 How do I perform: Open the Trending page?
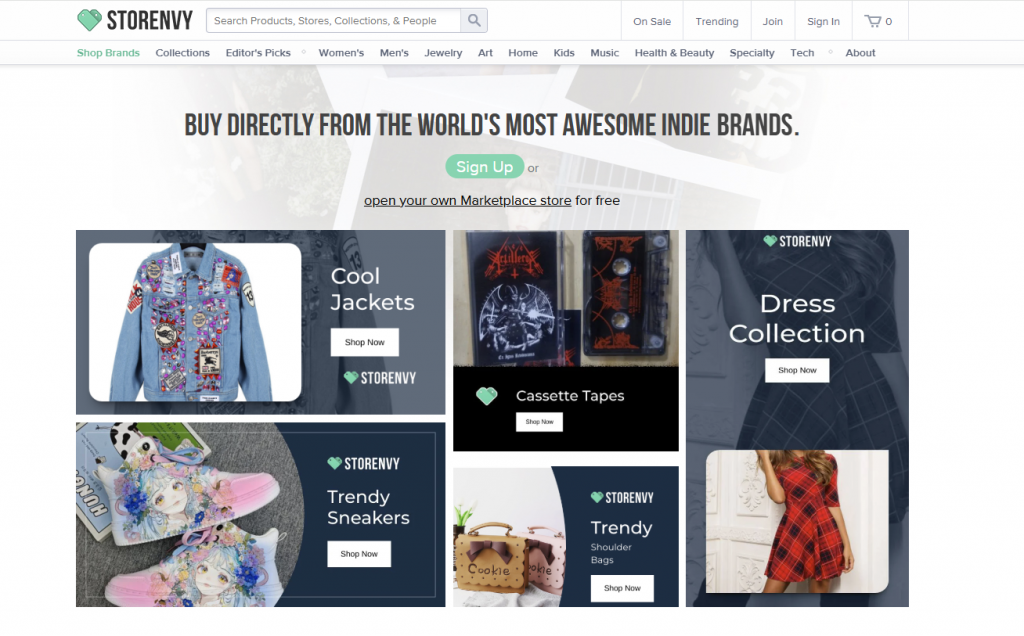[x=716, y=22]
